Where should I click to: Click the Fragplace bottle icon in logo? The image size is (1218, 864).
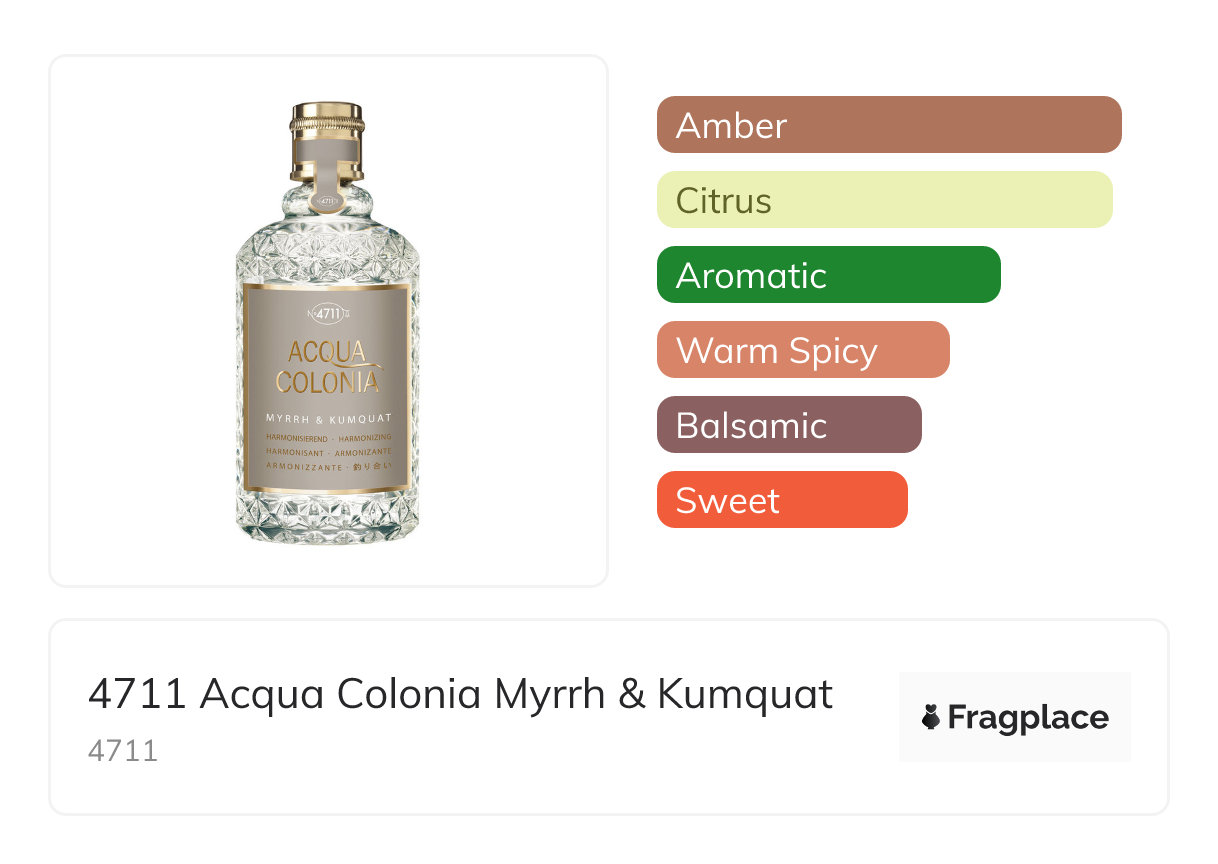(931, 717)
